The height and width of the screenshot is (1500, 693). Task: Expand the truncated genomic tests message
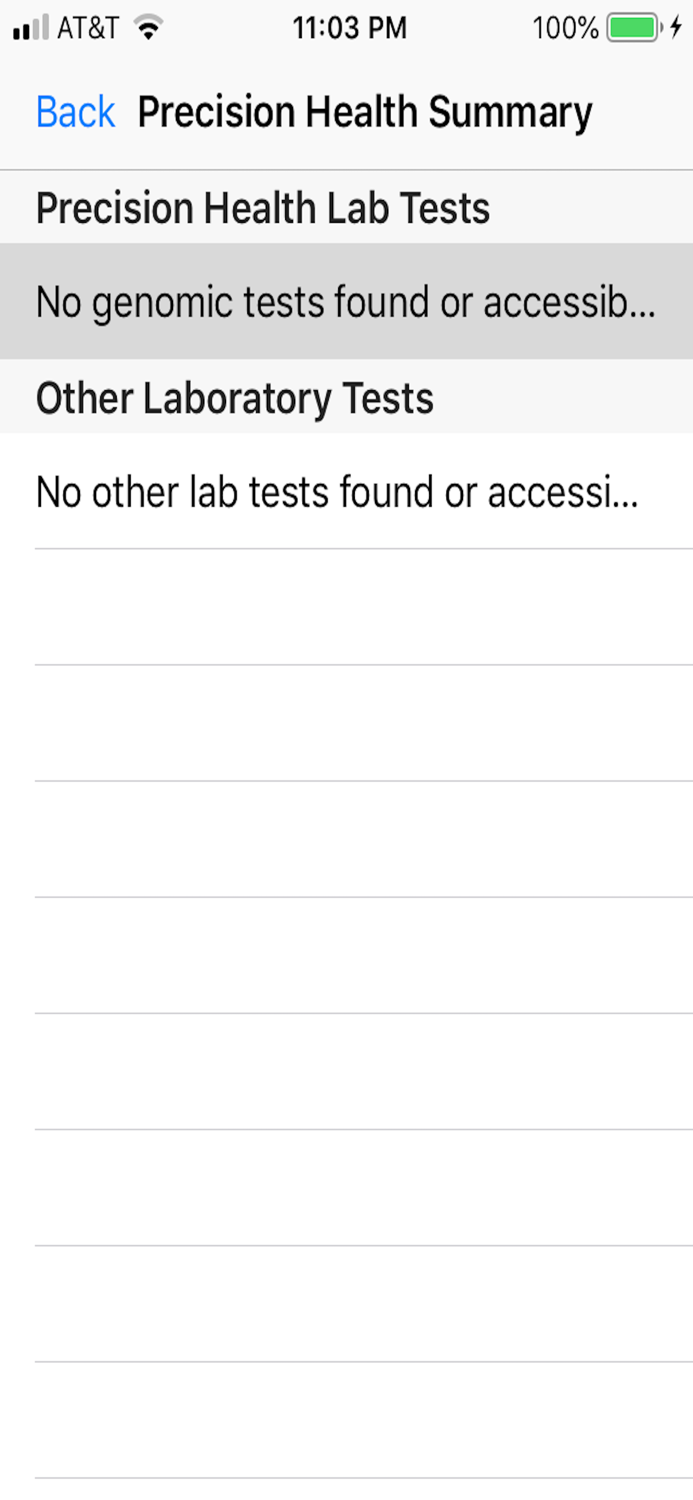(346, 300)
